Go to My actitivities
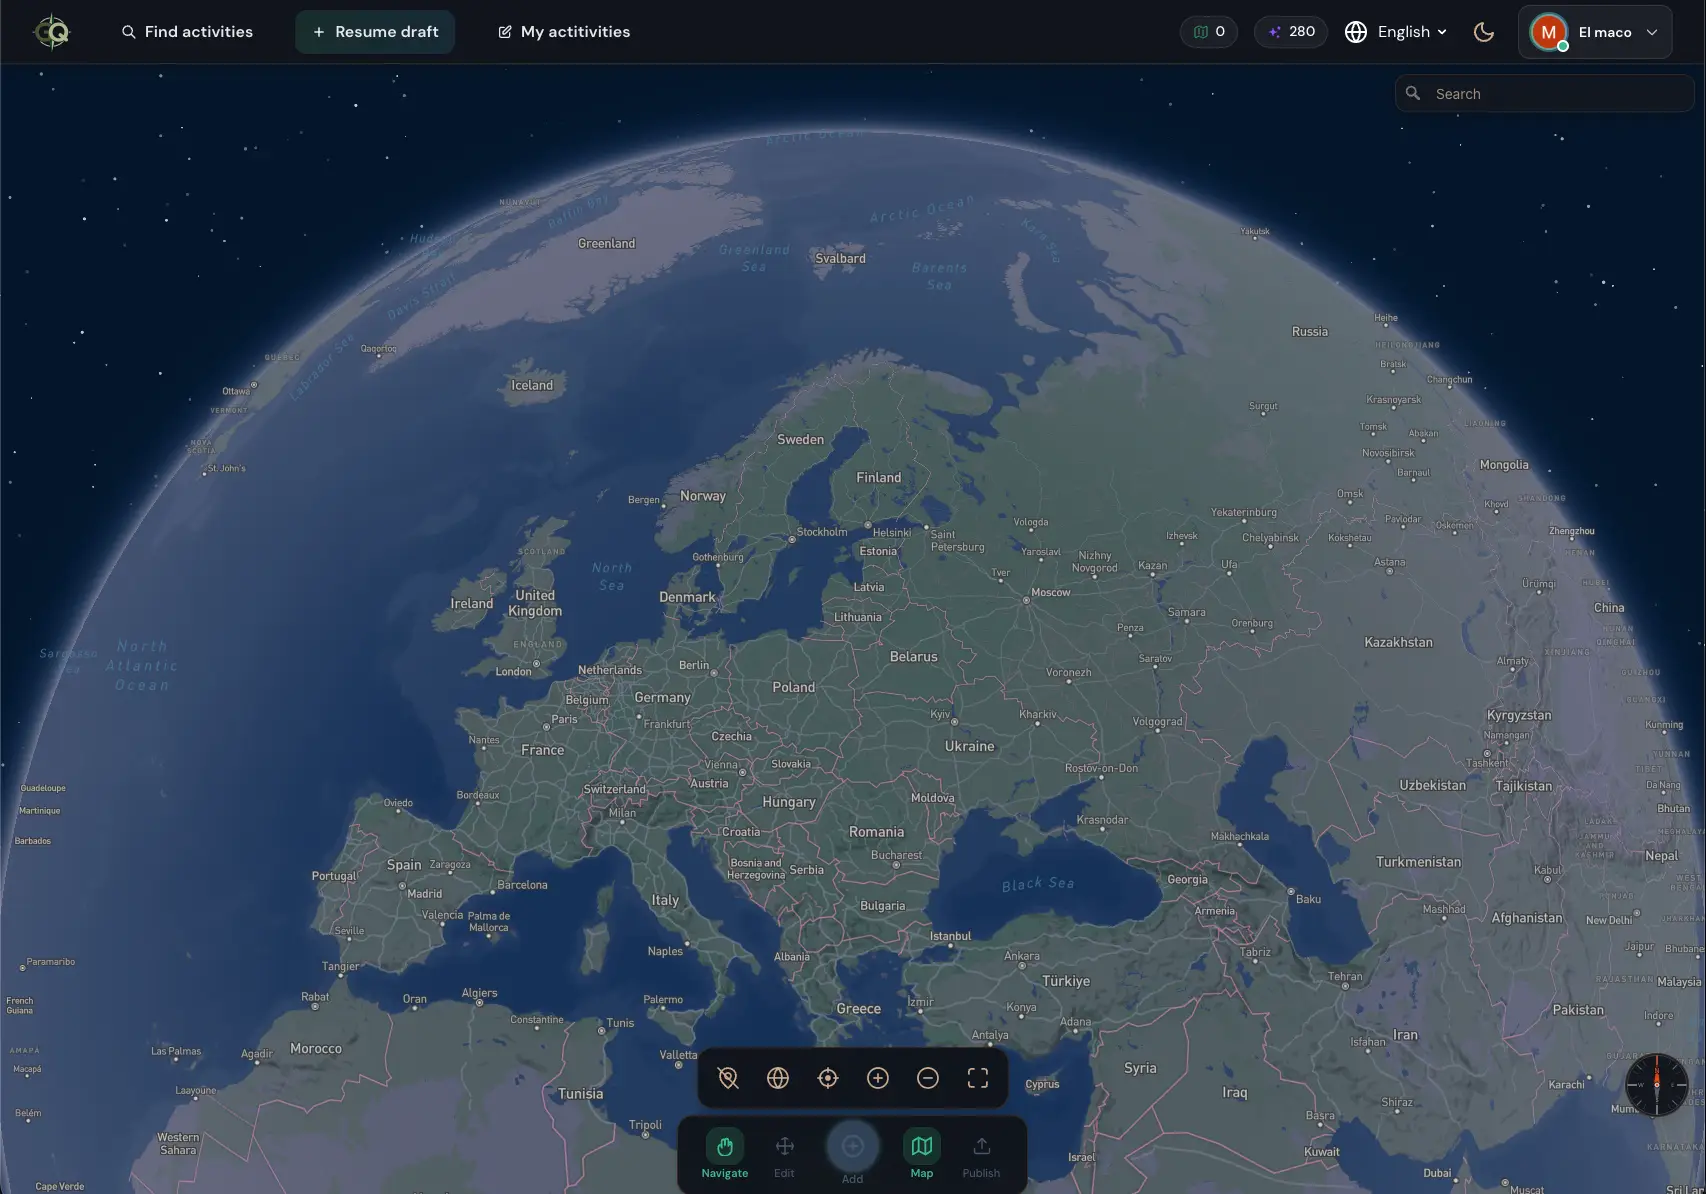The image size is (1706, 1194). 564,32
